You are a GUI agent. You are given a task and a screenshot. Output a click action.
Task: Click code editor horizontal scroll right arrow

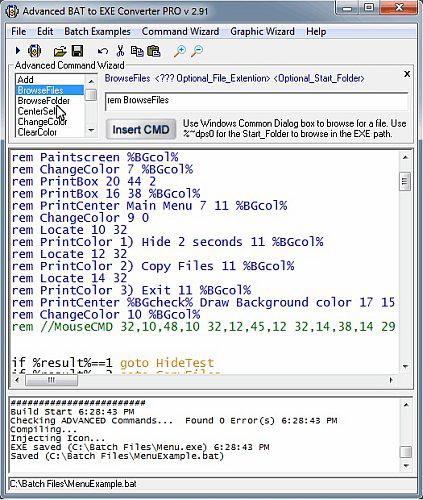coord(391,380)
